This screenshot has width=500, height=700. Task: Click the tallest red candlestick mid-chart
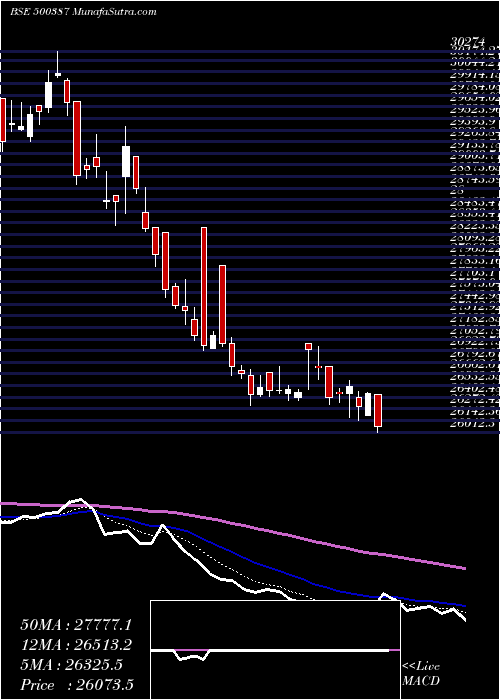[204, 287]
